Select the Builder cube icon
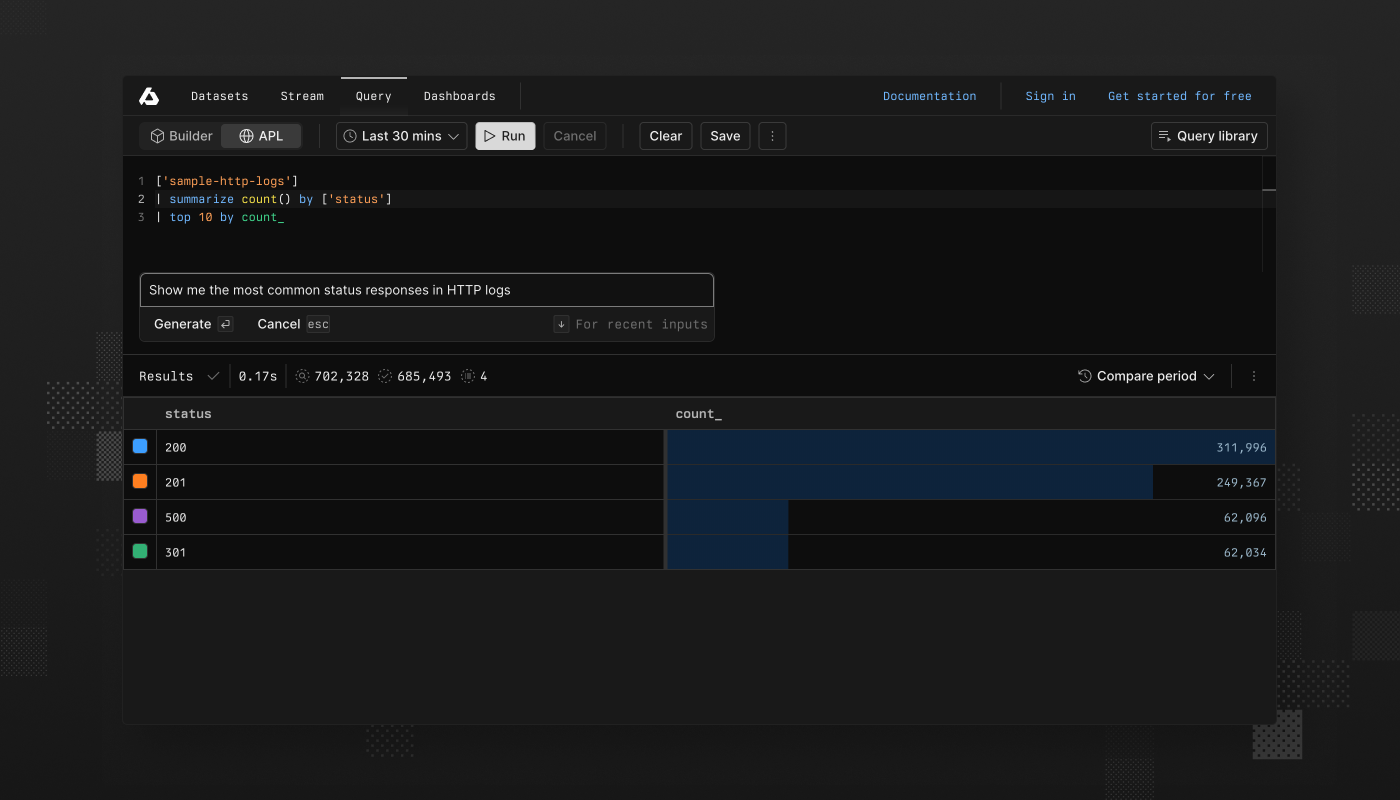1400x800 pixels. point(158,136)
